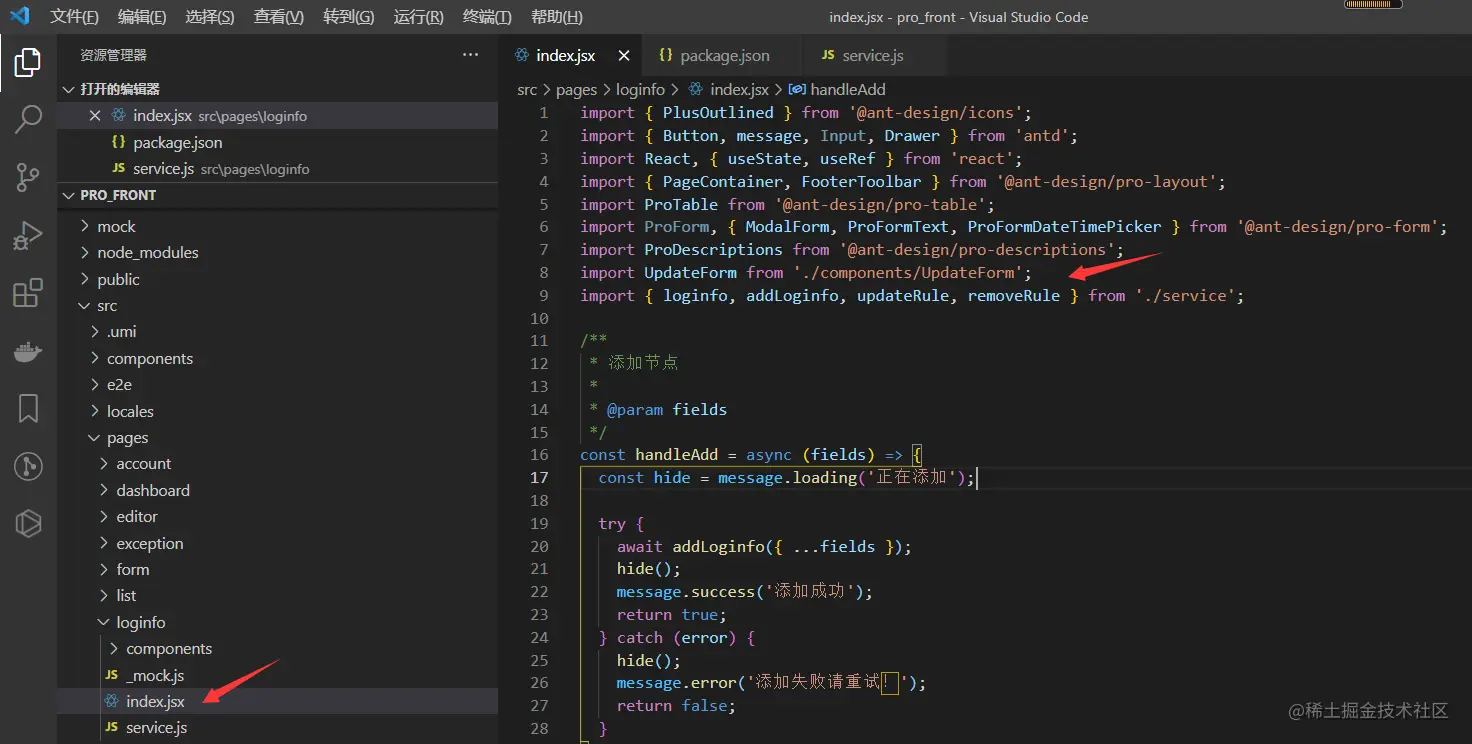1472x744 pixels.
Task: Open service.js in loginfo folder tree
Action: click(x=156, y=727)
